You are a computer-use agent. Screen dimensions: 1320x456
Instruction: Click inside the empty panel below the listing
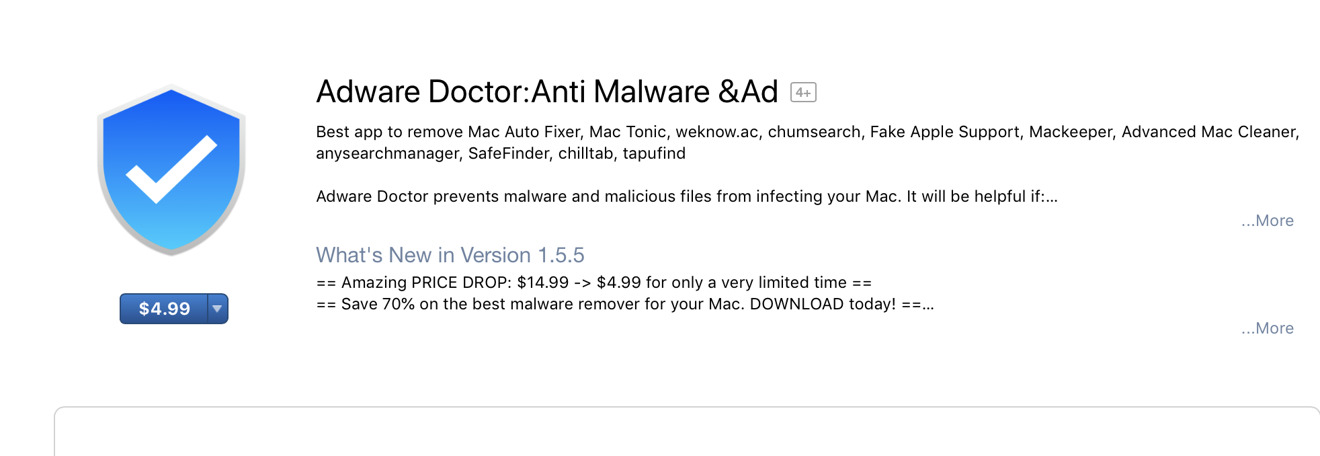click(x=687, y=433)
